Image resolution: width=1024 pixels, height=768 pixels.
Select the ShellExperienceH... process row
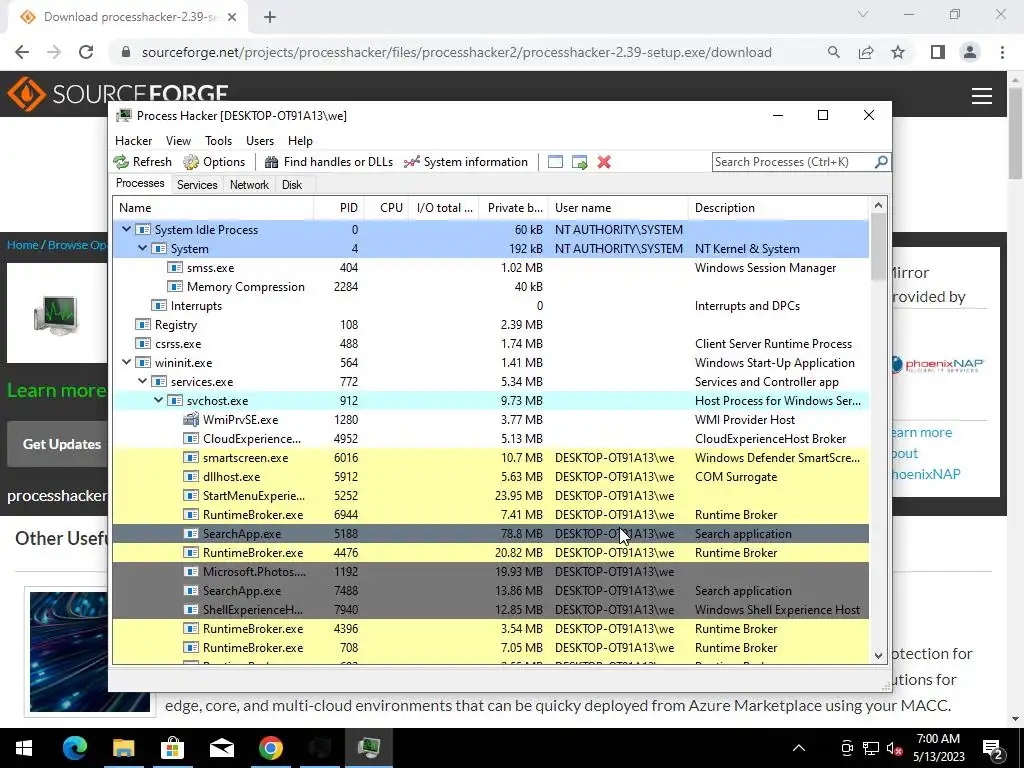pos(490,609)
